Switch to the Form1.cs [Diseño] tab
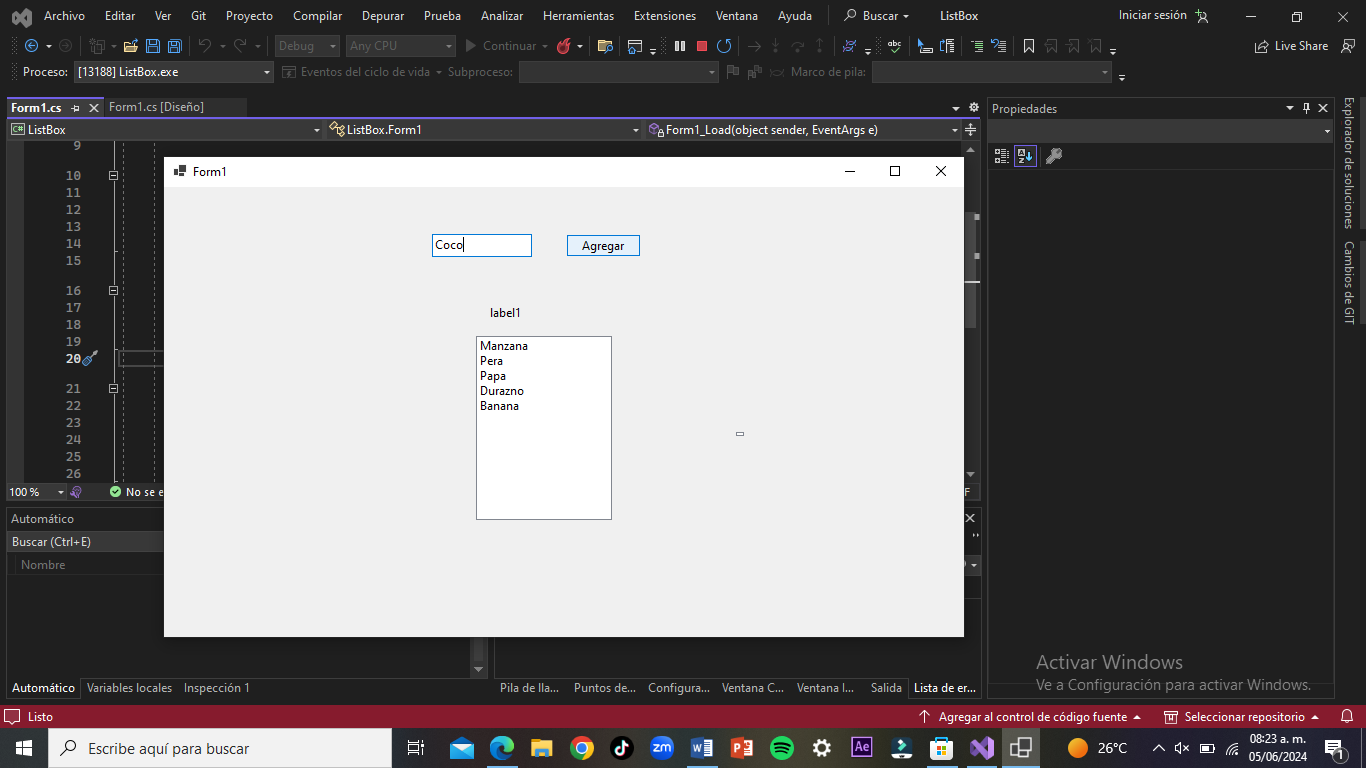 (x=156, y=107)
